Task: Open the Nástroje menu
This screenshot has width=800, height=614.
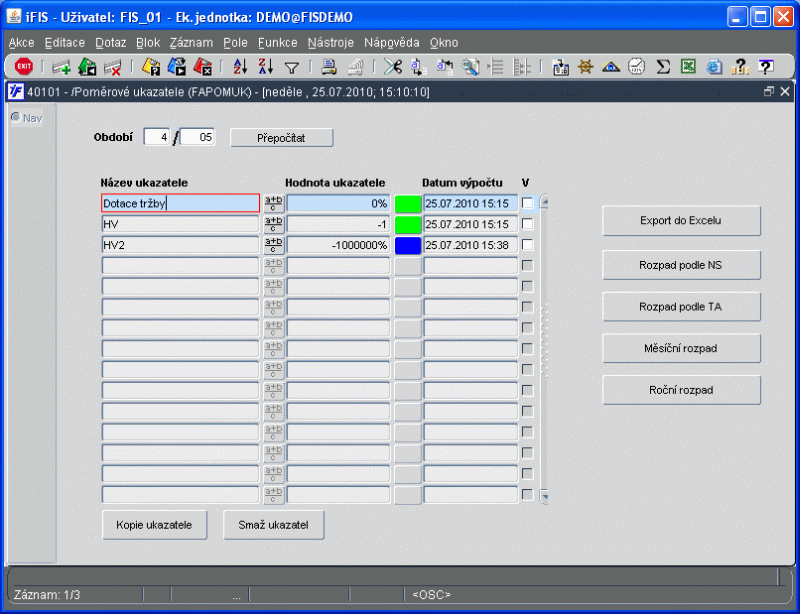Action: pyautogui.click(x=331, y=43)
